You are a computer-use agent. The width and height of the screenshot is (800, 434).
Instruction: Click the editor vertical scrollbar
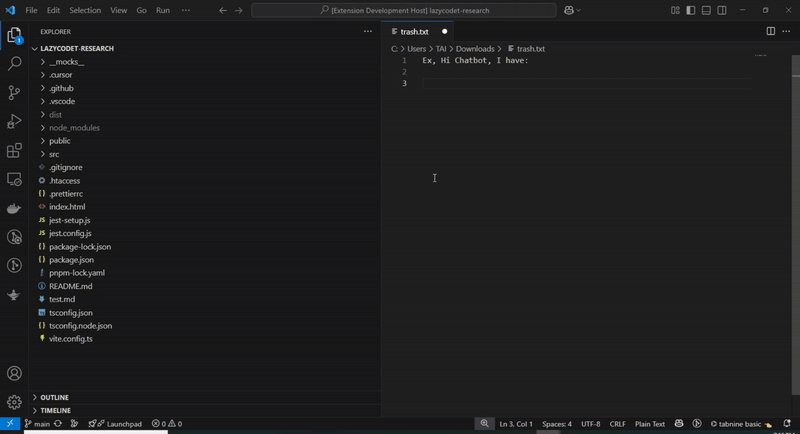point(795,224)
